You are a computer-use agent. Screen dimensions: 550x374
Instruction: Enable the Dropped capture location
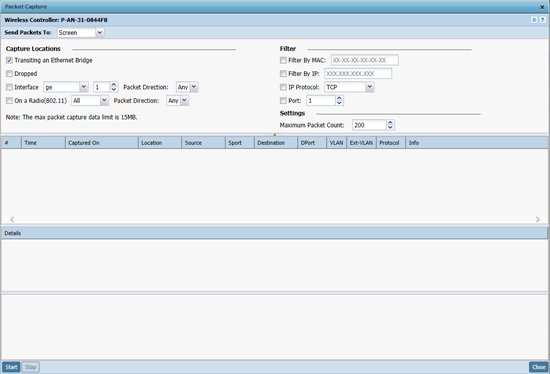9,74
